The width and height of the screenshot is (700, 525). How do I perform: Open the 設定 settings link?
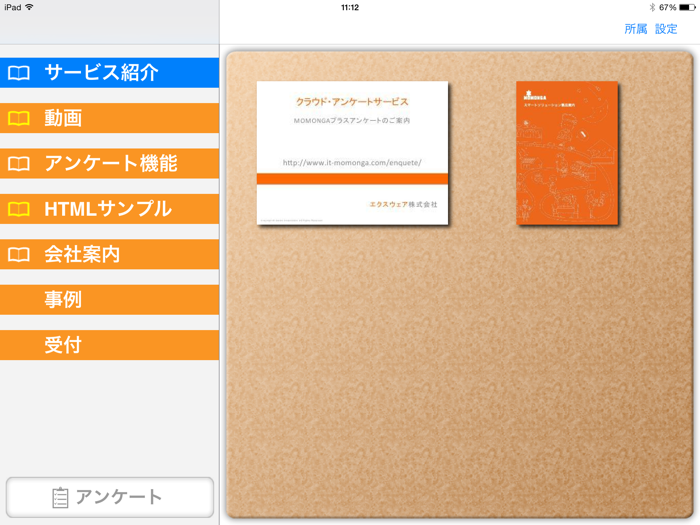click(666, 29)
